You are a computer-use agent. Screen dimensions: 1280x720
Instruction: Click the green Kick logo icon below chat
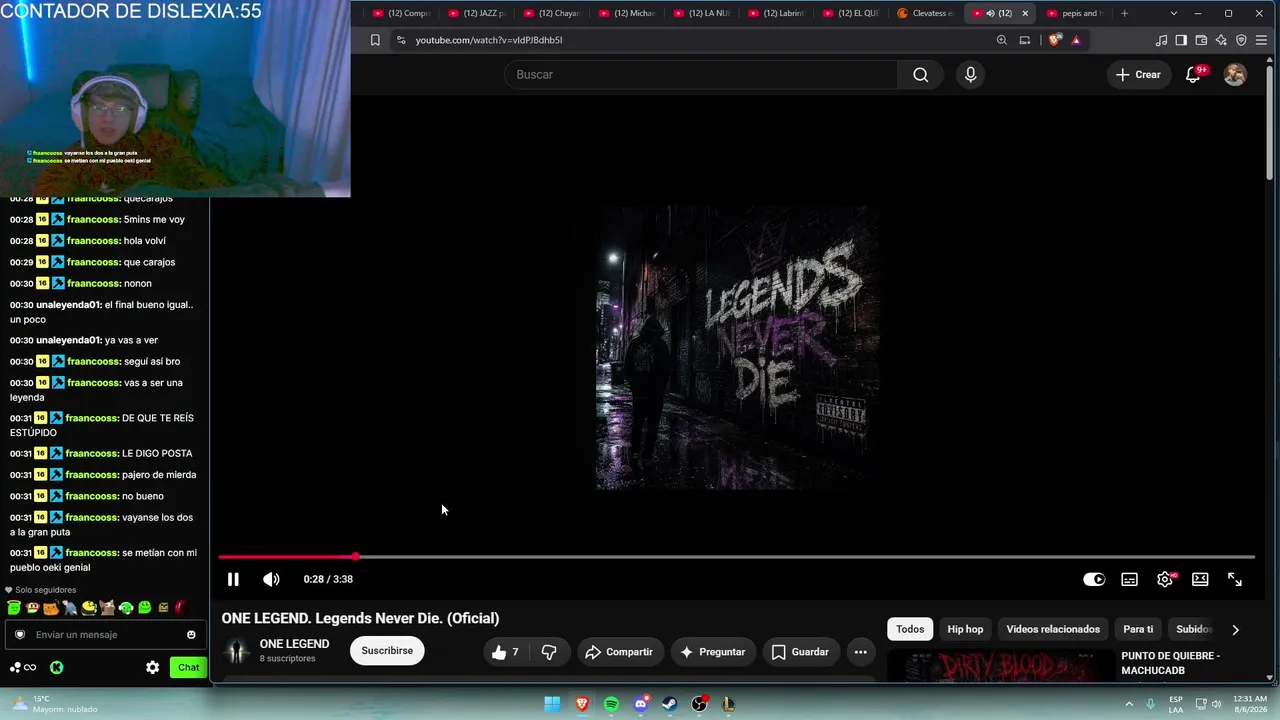tap(57, 668)
